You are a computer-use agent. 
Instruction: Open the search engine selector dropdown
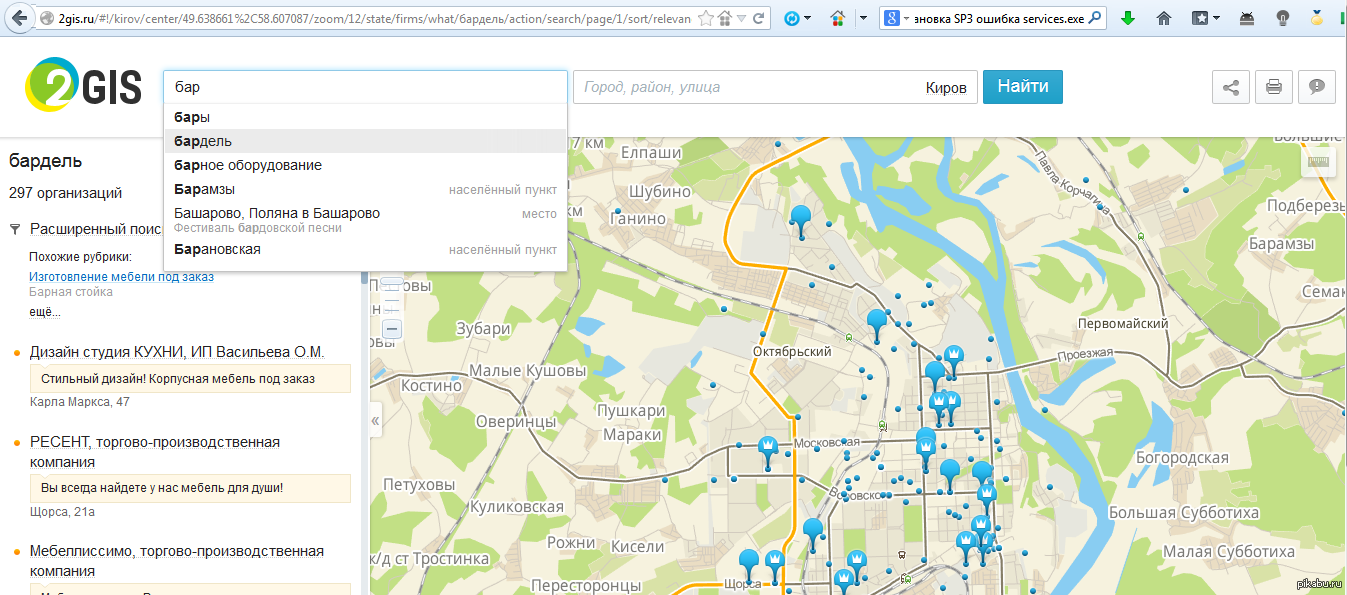coord(905,18)
